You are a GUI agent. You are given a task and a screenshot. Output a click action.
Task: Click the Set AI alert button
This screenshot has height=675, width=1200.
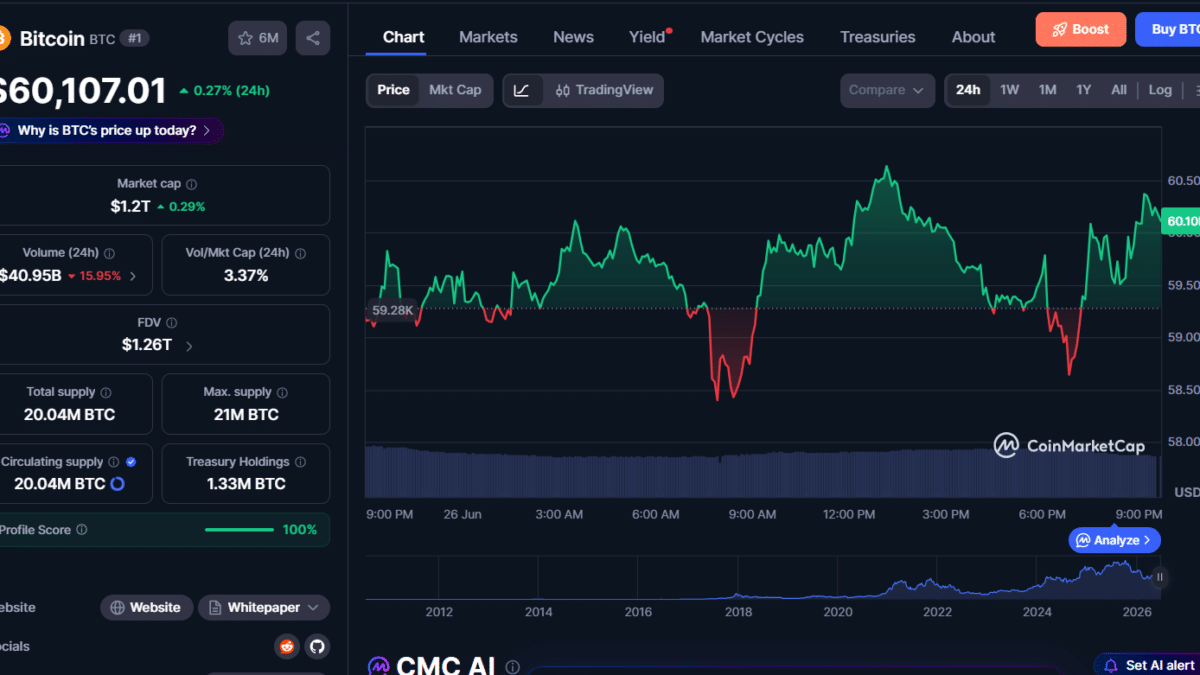1148,665
